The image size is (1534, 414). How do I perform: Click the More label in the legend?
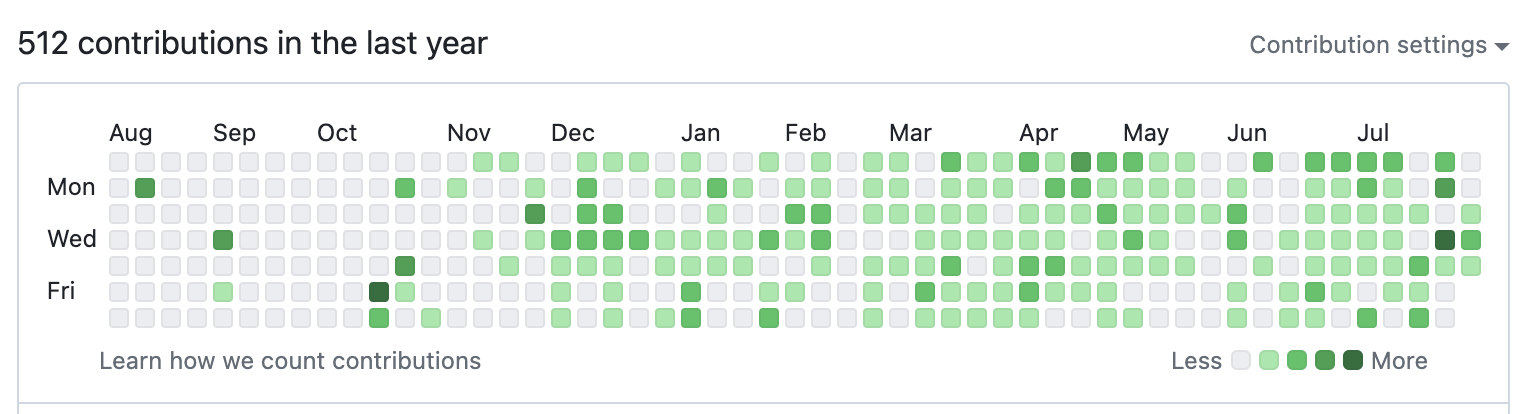[x=1399, y=361]
